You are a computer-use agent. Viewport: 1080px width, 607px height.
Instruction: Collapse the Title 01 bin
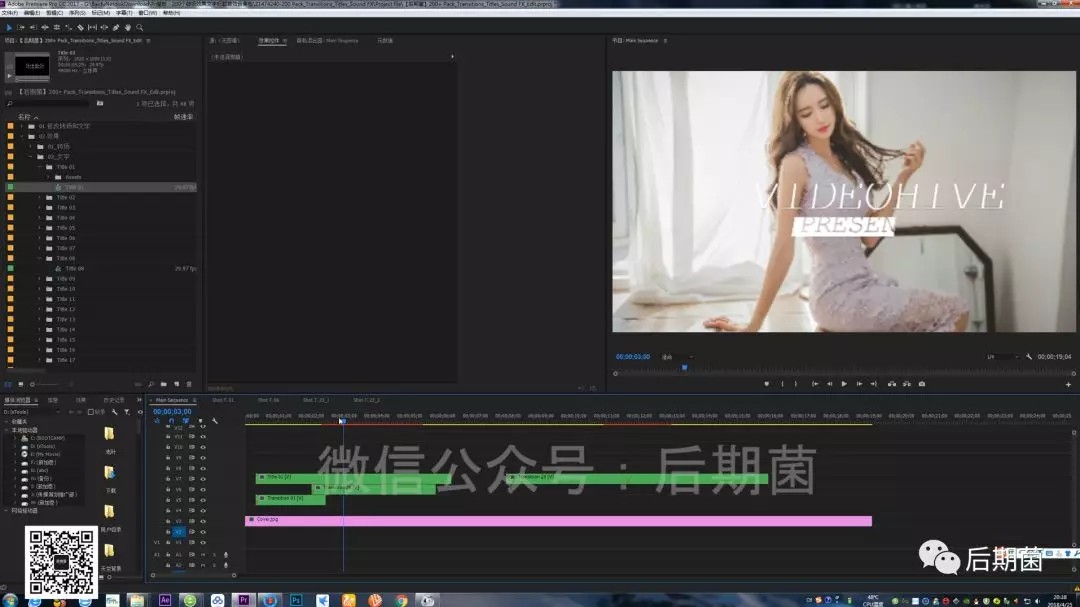tap(40, 167)
